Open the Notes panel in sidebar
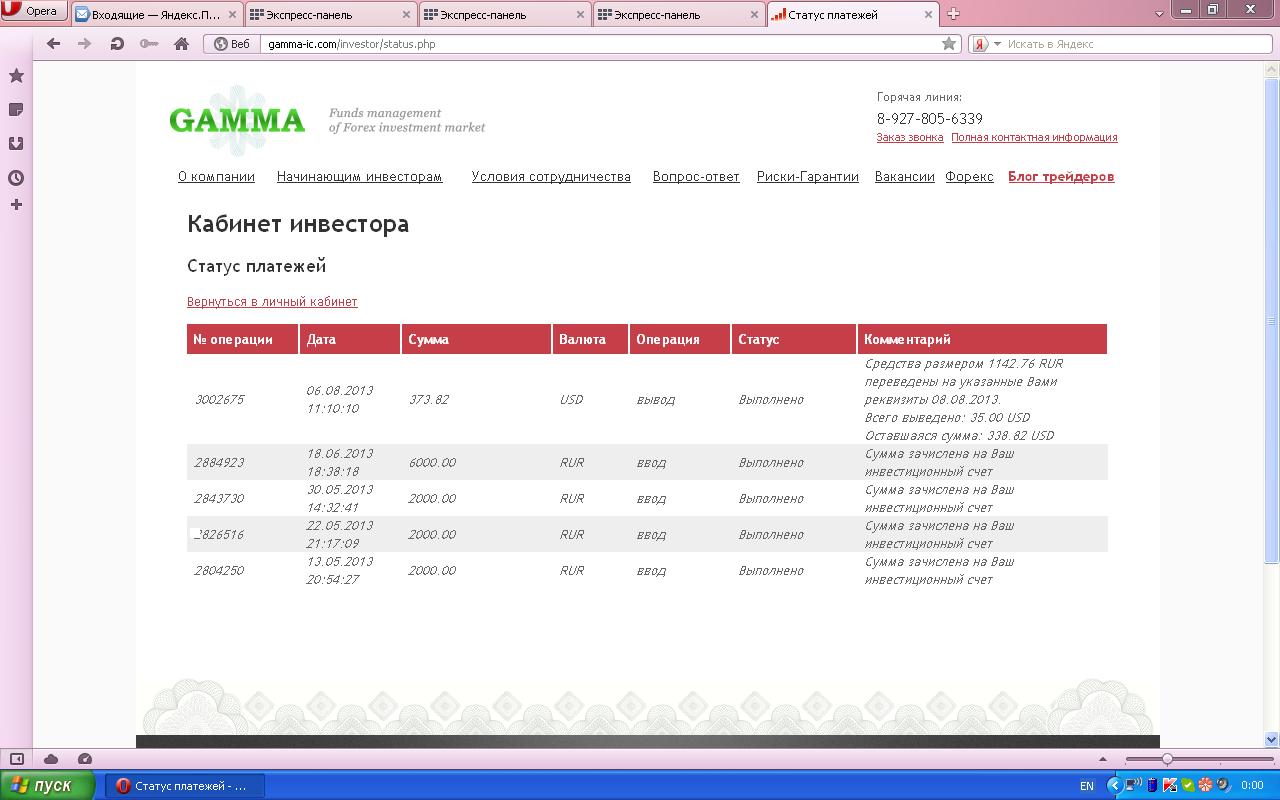This screenshot has width=1280, height=800. click(16, 110)
